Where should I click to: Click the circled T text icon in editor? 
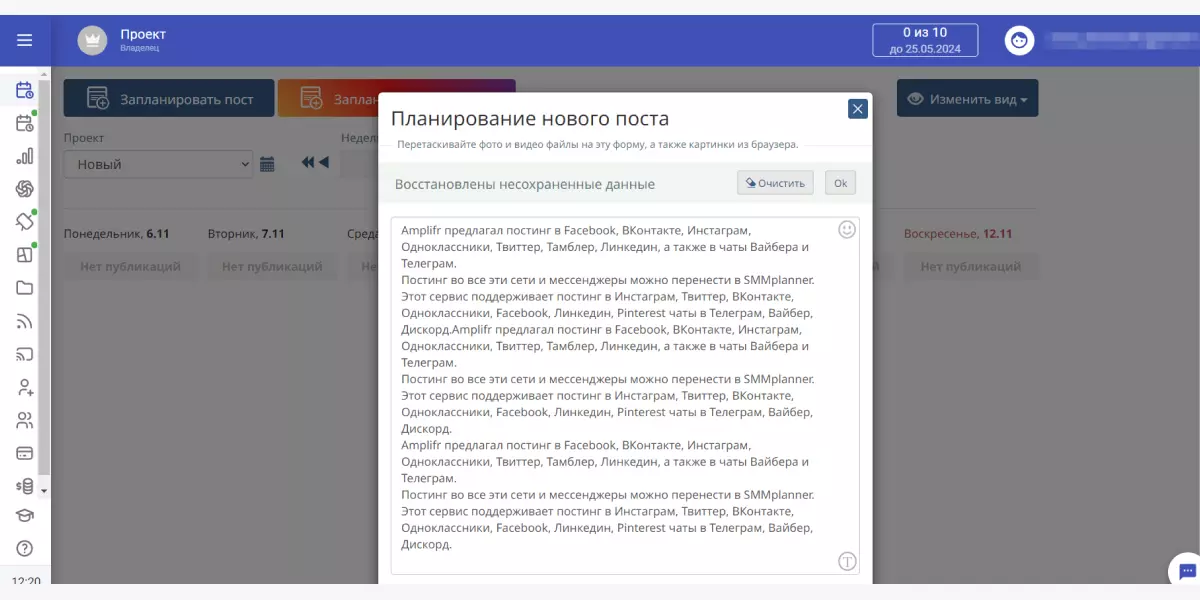pos(847,561)
